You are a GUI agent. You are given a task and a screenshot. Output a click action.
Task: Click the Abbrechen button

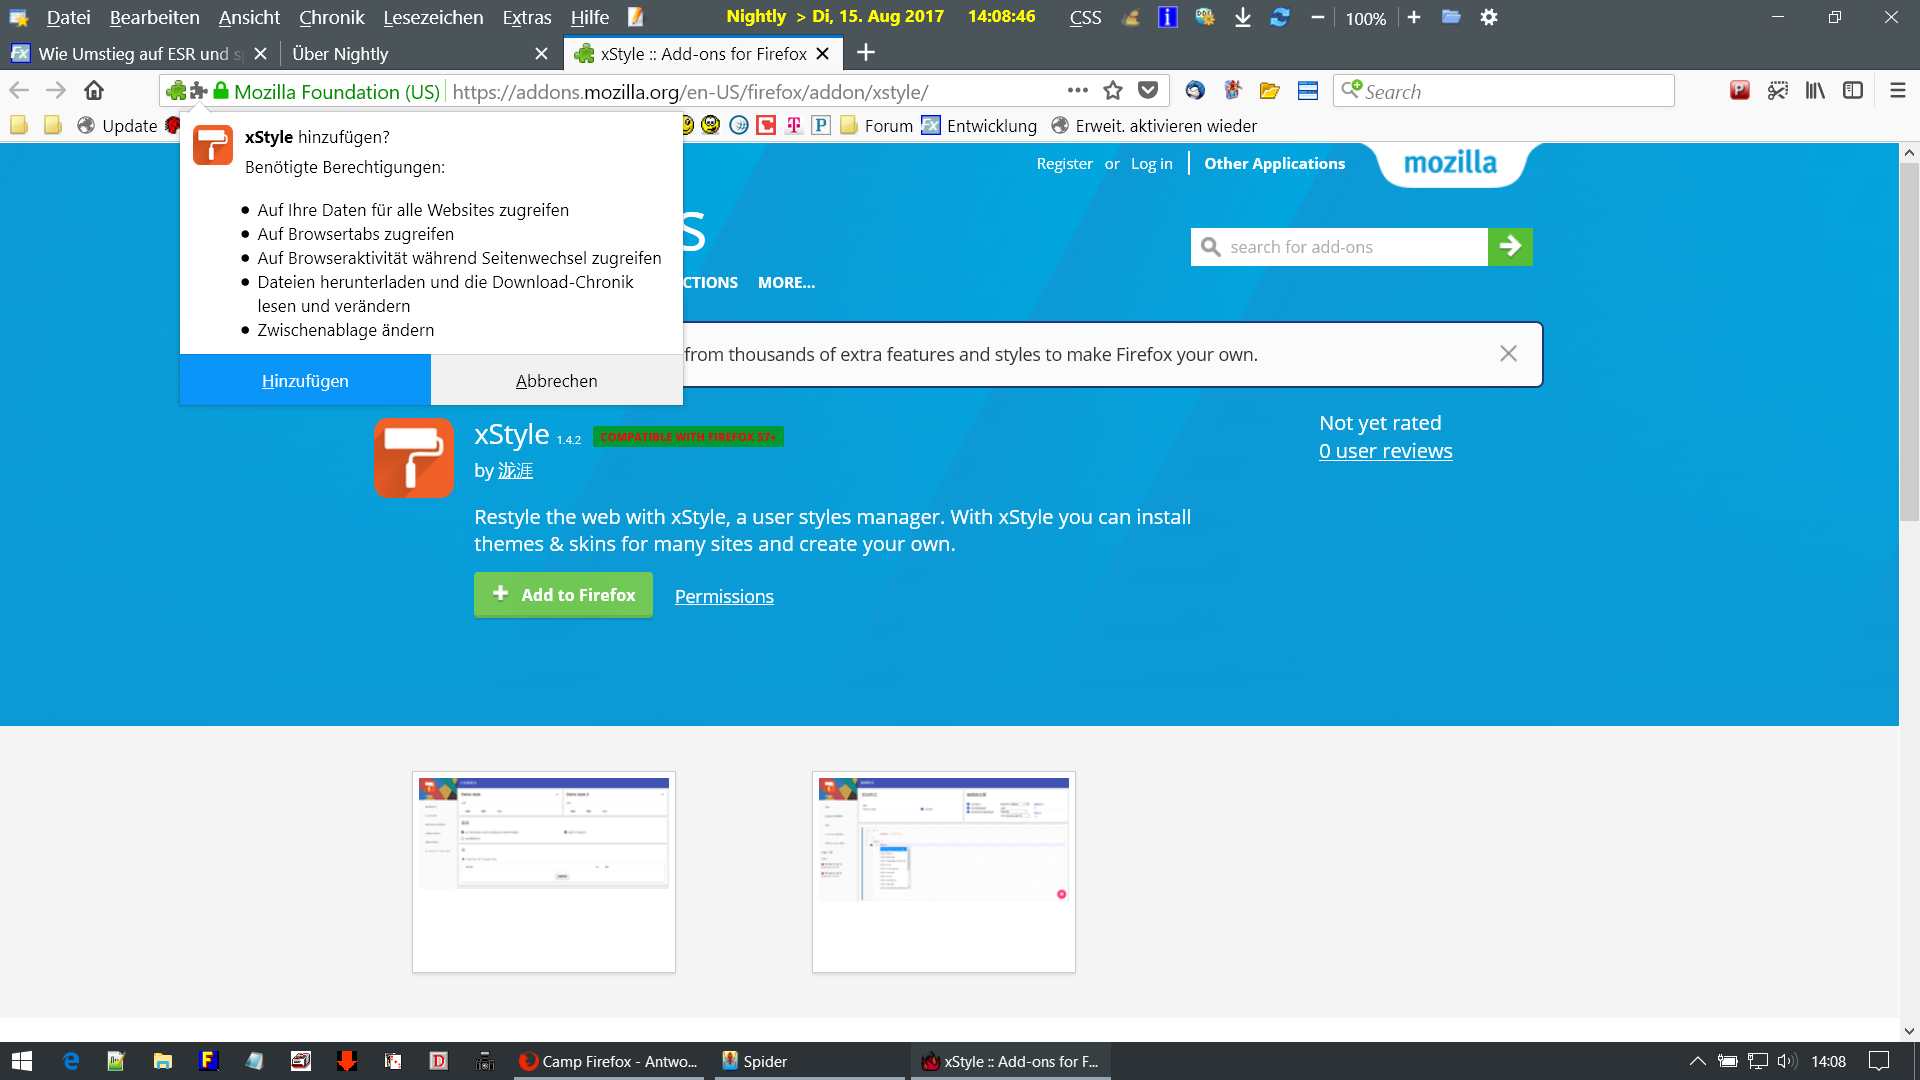[x=556, y=381]
